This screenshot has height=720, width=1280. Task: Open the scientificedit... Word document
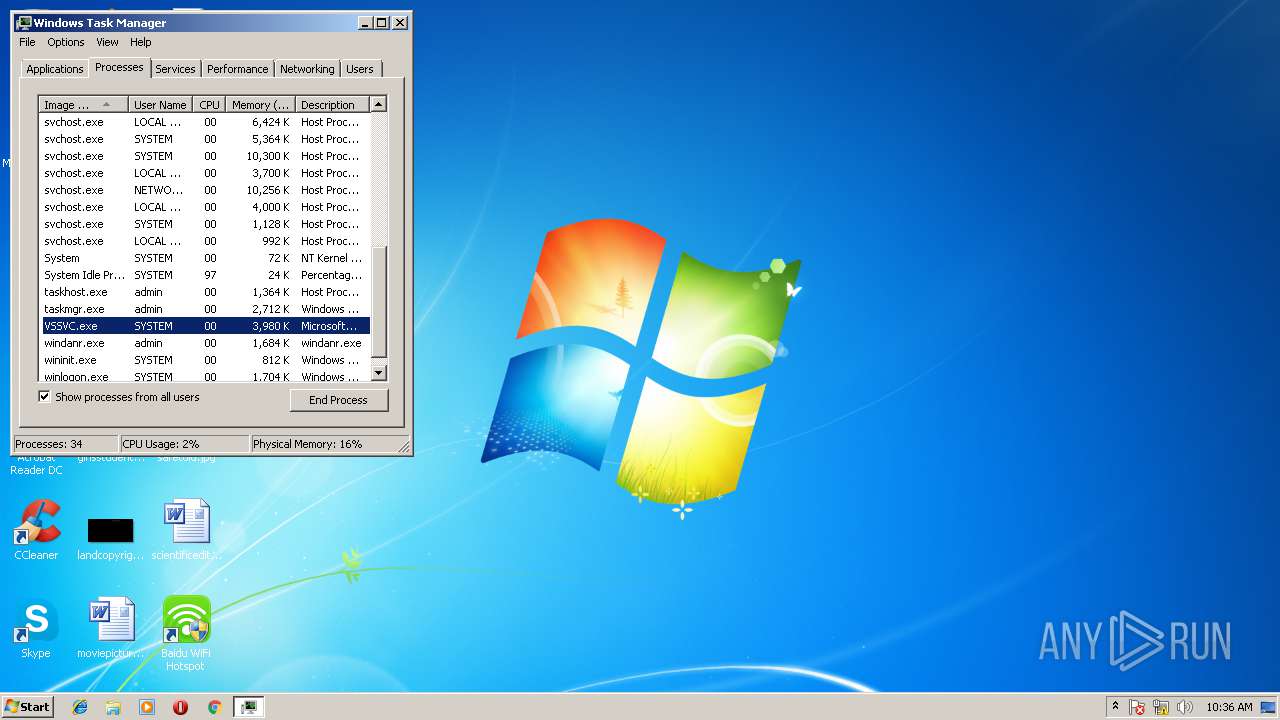187,530
